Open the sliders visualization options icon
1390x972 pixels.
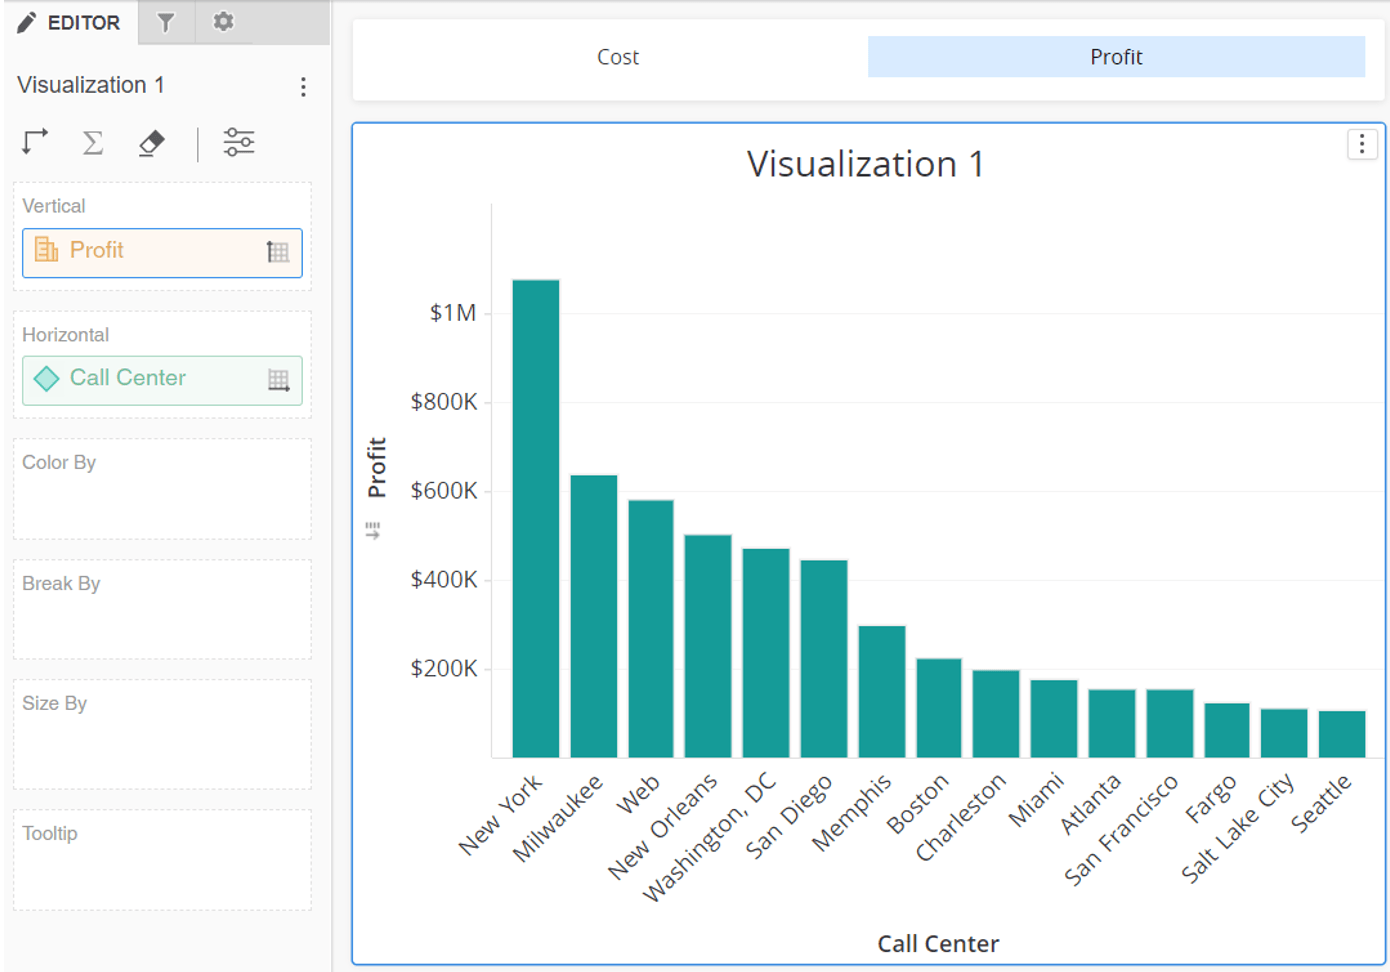[239, 142]
